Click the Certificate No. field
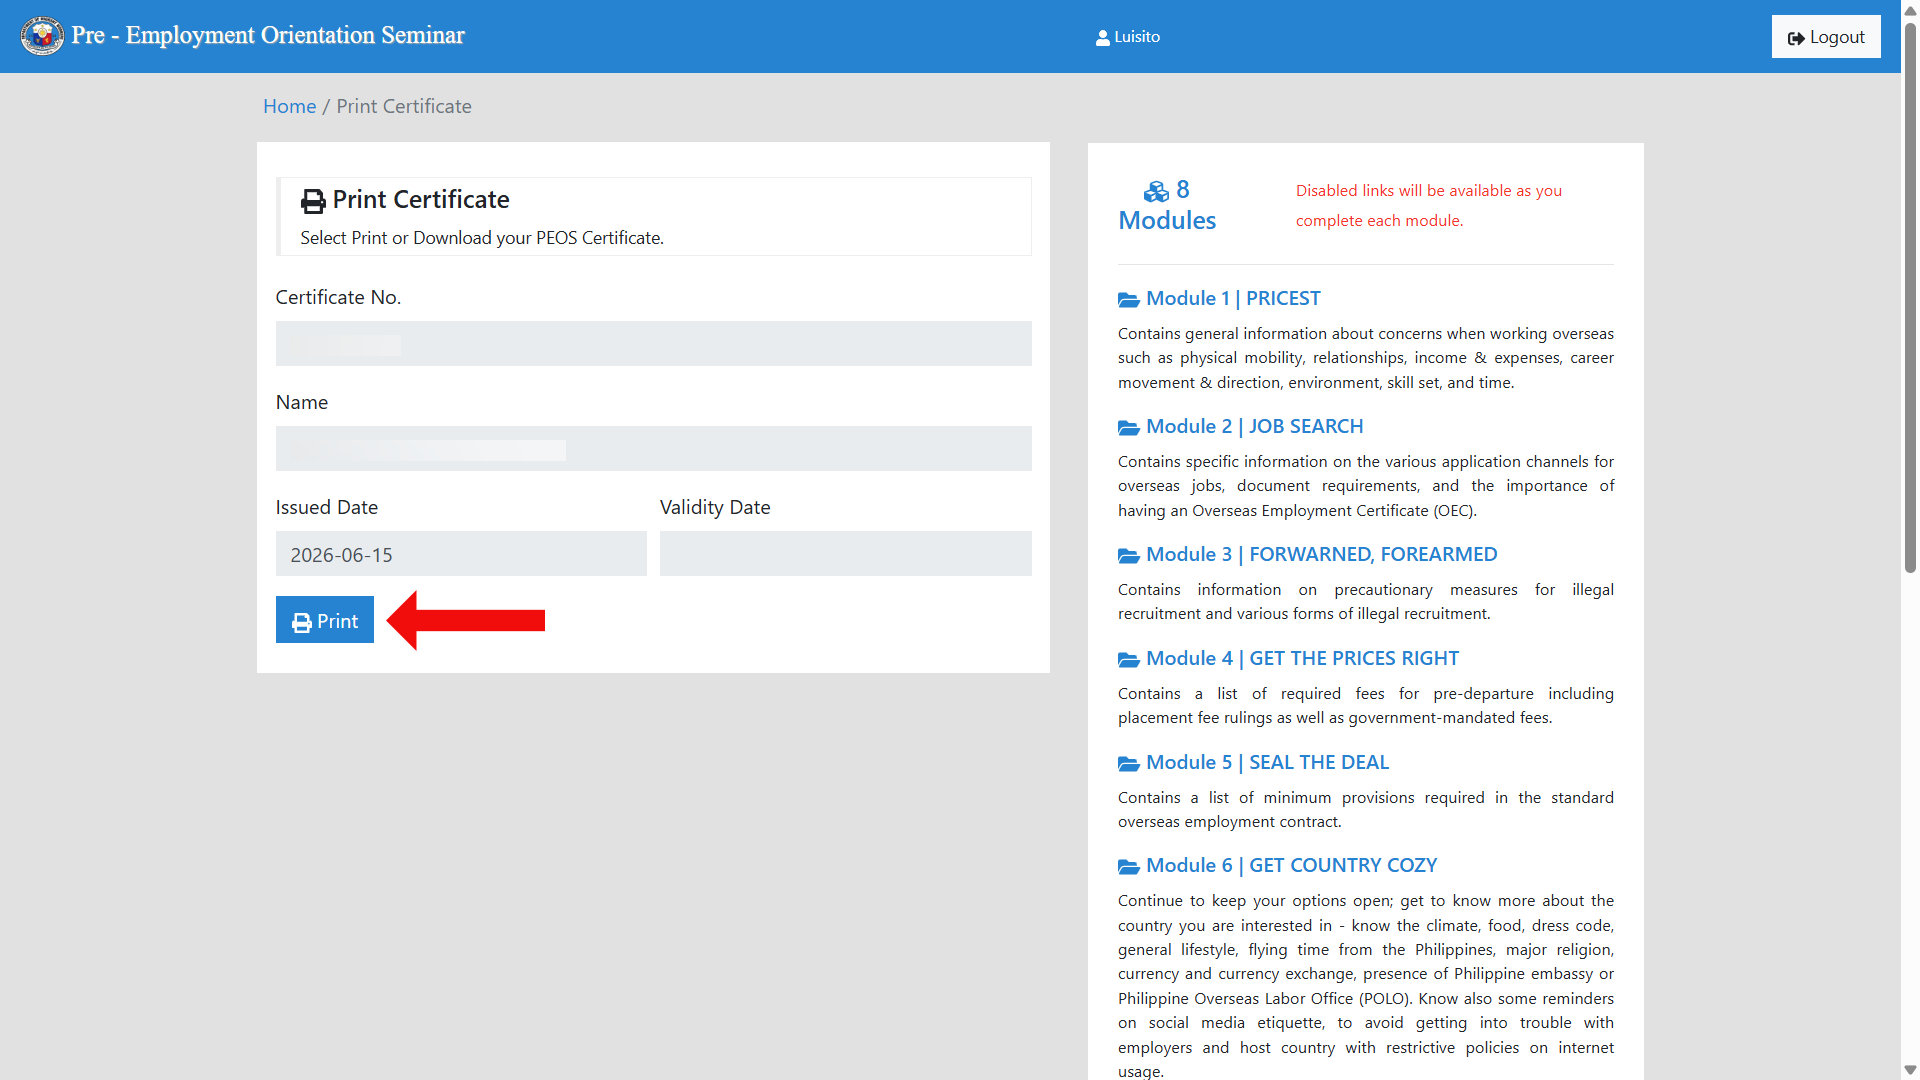This screenshot has width=1920, height=1080. tap(653, 343)
